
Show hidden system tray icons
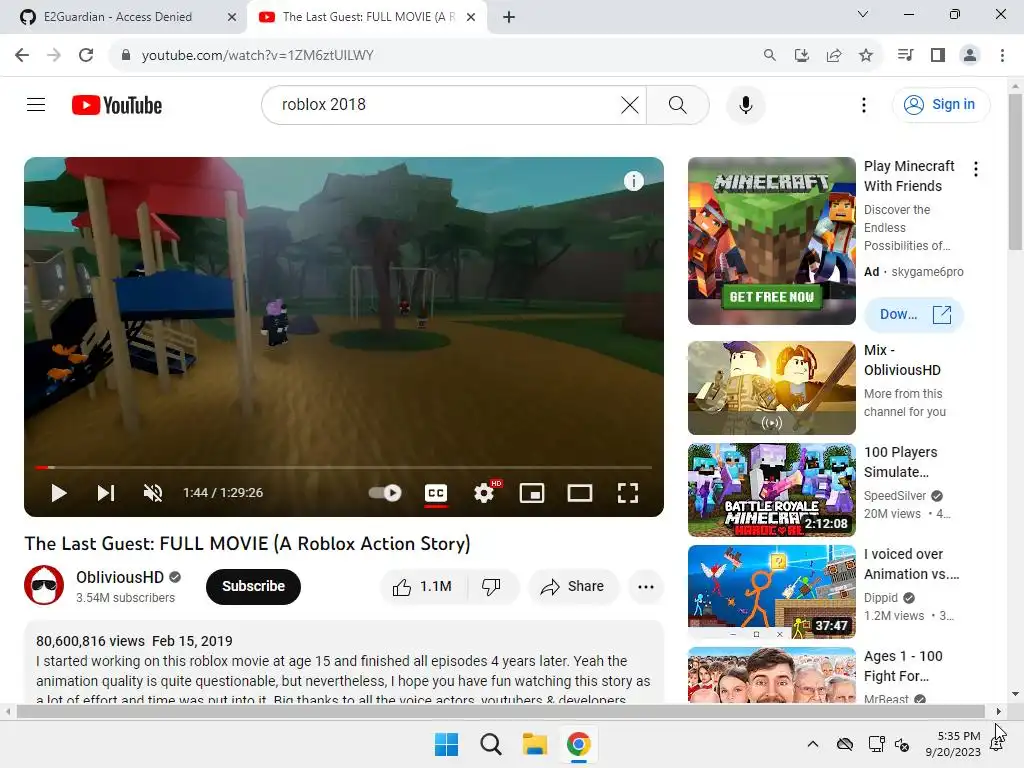point(812,744)
